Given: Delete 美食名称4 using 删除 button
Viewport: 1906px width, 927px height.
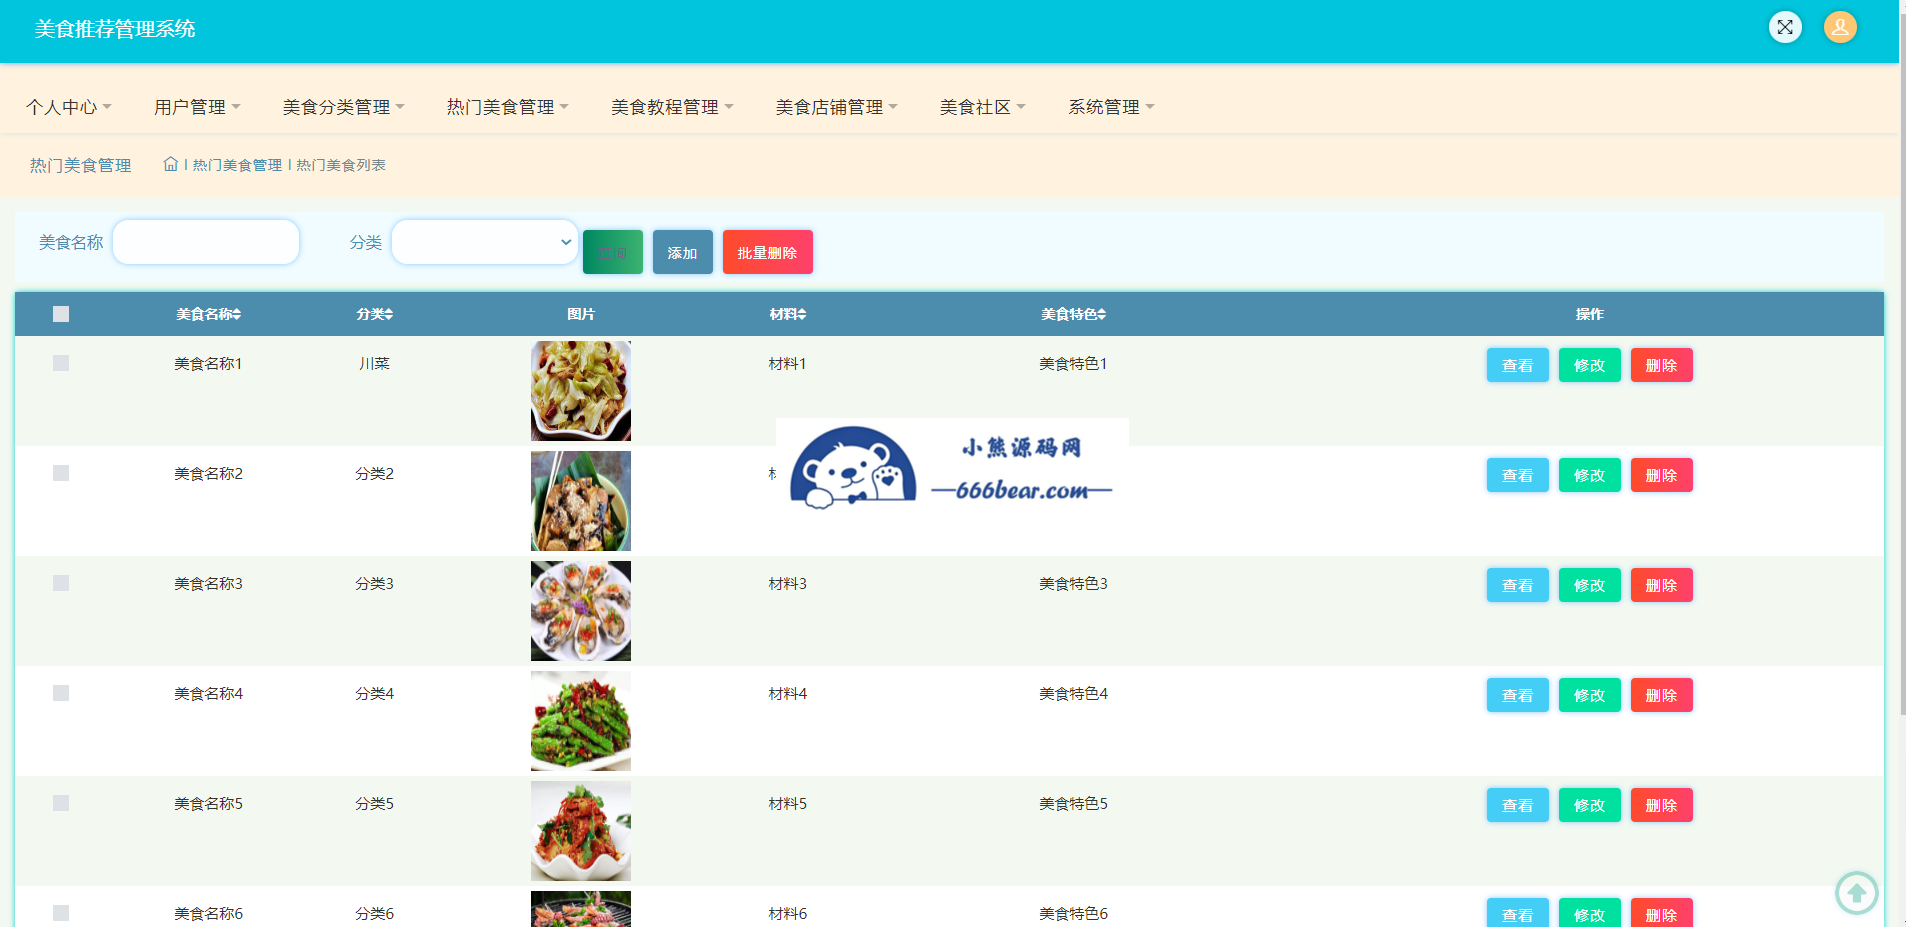Looking at the screenshot, I should (1662, 695).
